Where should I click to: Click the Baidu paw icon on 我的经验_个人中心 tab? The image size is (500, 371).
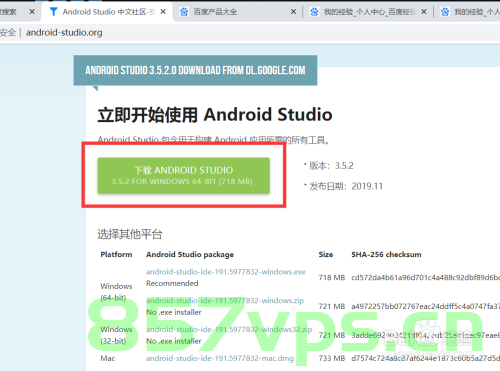point(314,12)
